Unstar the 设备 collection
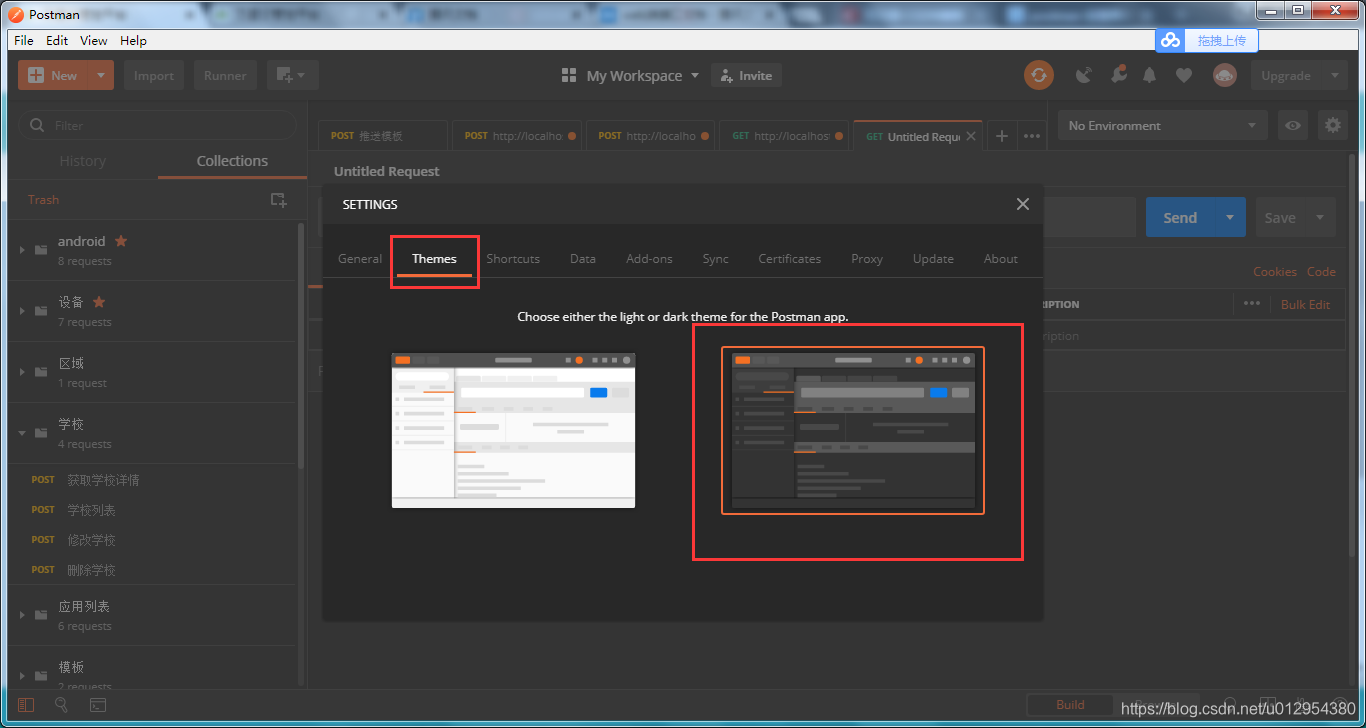The image size is (1366, 728). click(99, 302)
